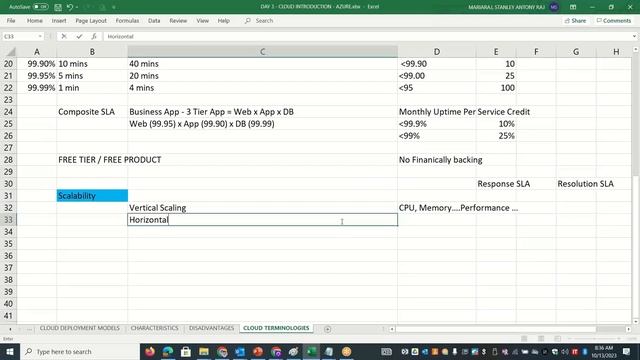Open the Undo history dropdown arrow
The width and height of the screenshot is (640, 360).
pos(77,7)
